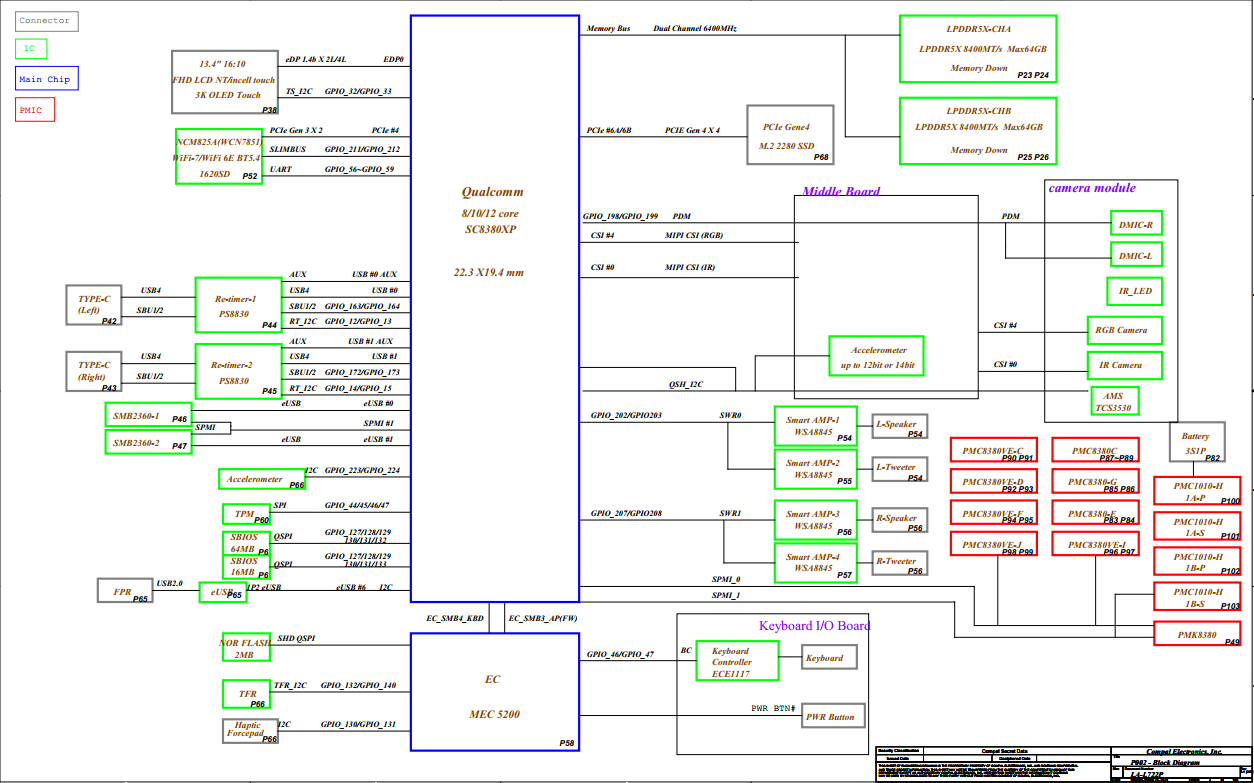Select the Smart AMP-2 WSA8845 block
Viewport: 1254px width, 783px height.
(816, 469)
